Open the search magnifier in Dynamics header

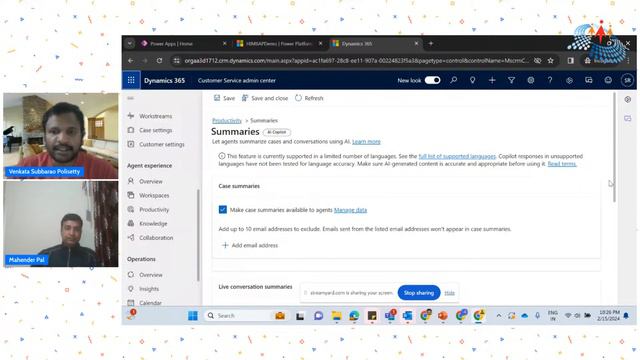[453, 80]
